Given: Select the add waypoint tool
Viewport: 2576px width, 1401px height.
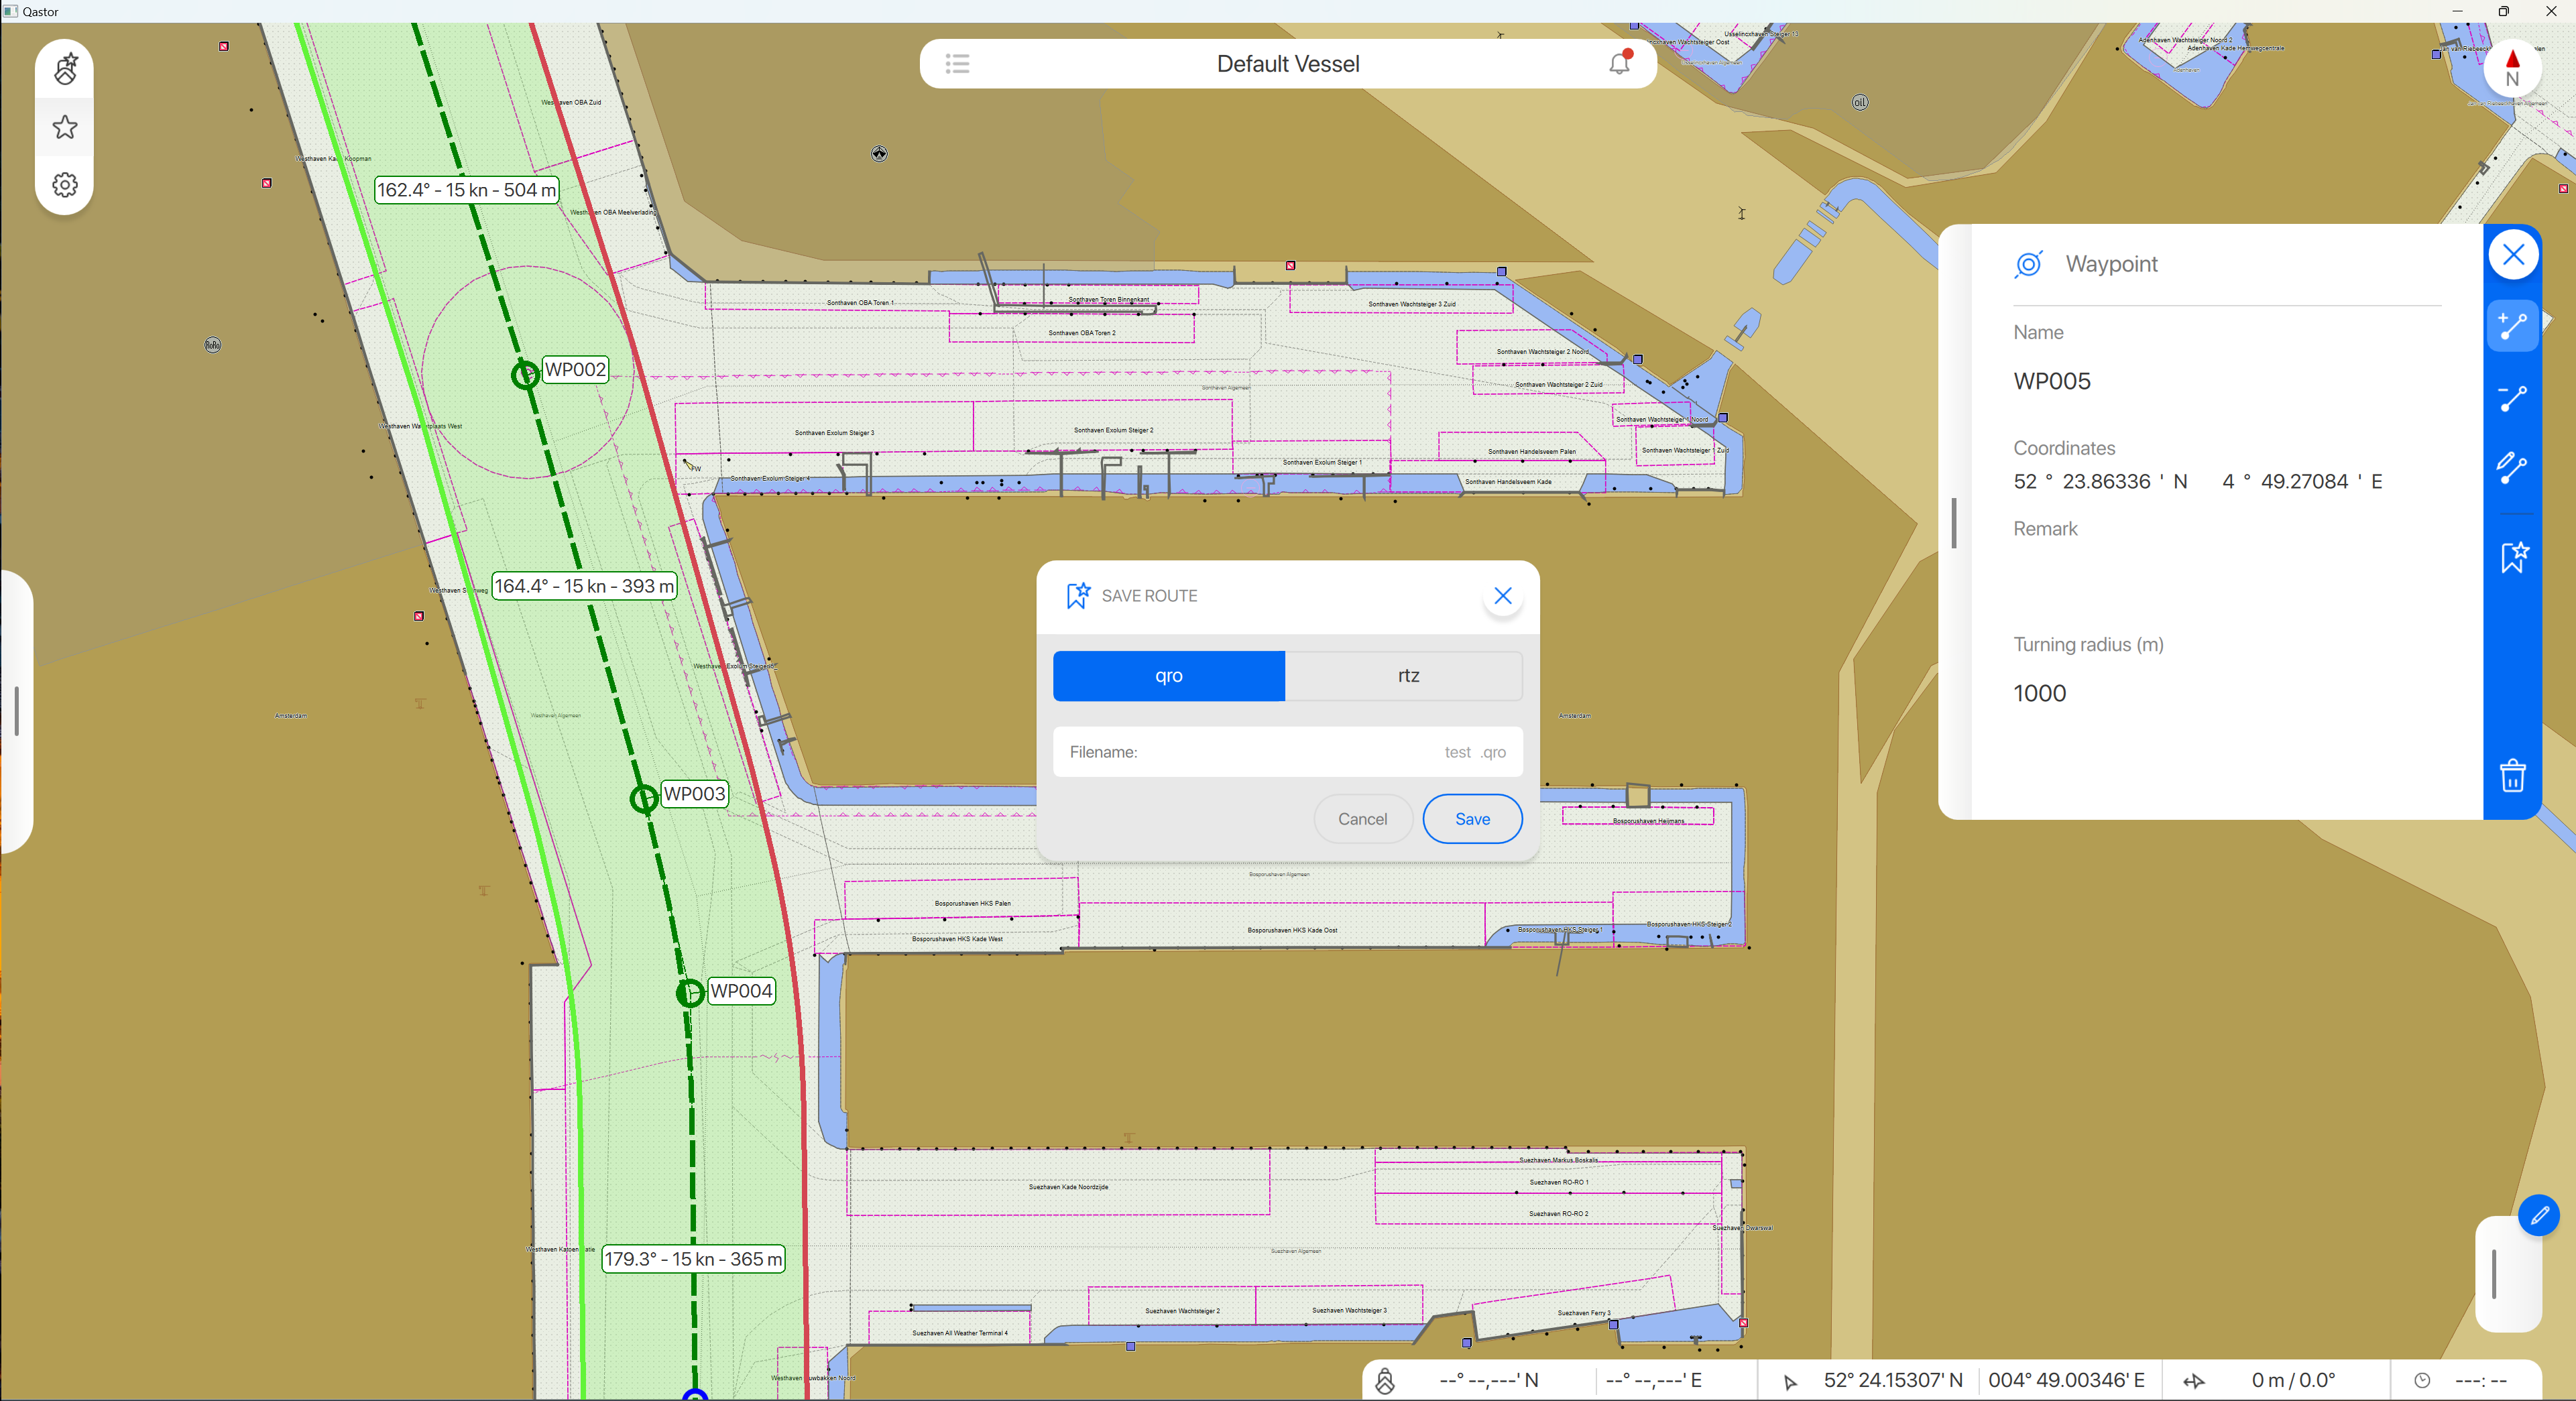Looking at the screenshot, I should [2512, 326].
